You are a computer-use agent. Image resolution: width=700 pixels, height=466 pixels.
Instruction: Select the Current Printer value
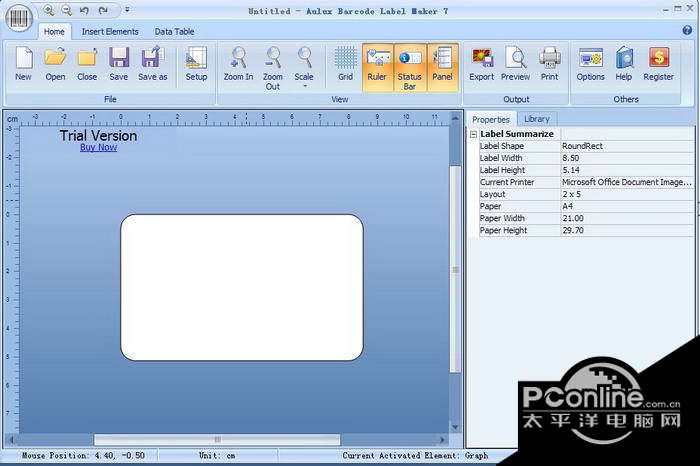627,182
